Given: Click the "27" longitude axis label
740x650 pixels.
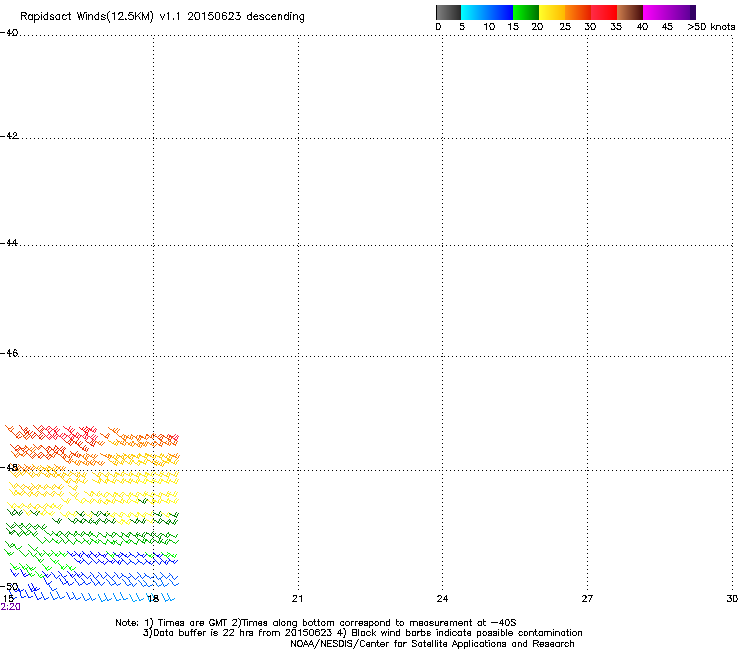Looking at the screenshot, I should click(587, 599).
